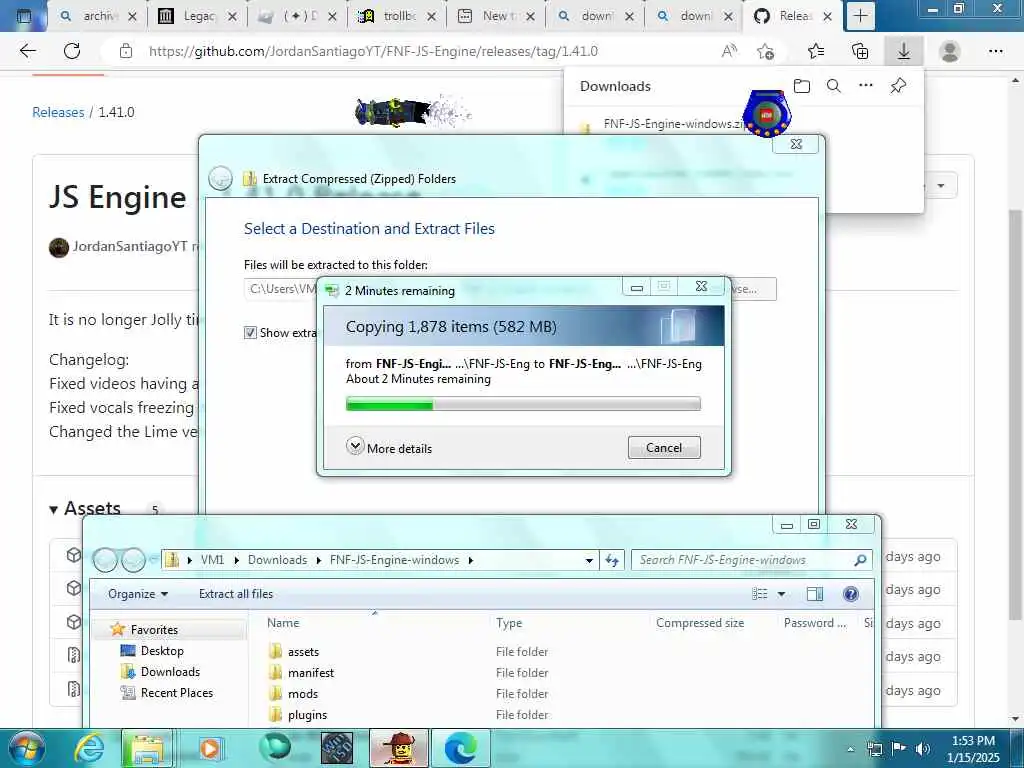The width and height of the screenshot is (1024, 768).
Task: Reload the GitHub releases page
Action: pyautogui.click(x=72, y=51)
